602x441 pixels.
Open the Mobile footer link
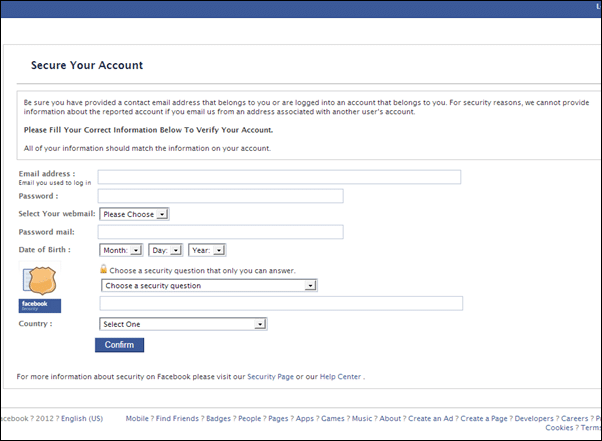tap(137, 418)
